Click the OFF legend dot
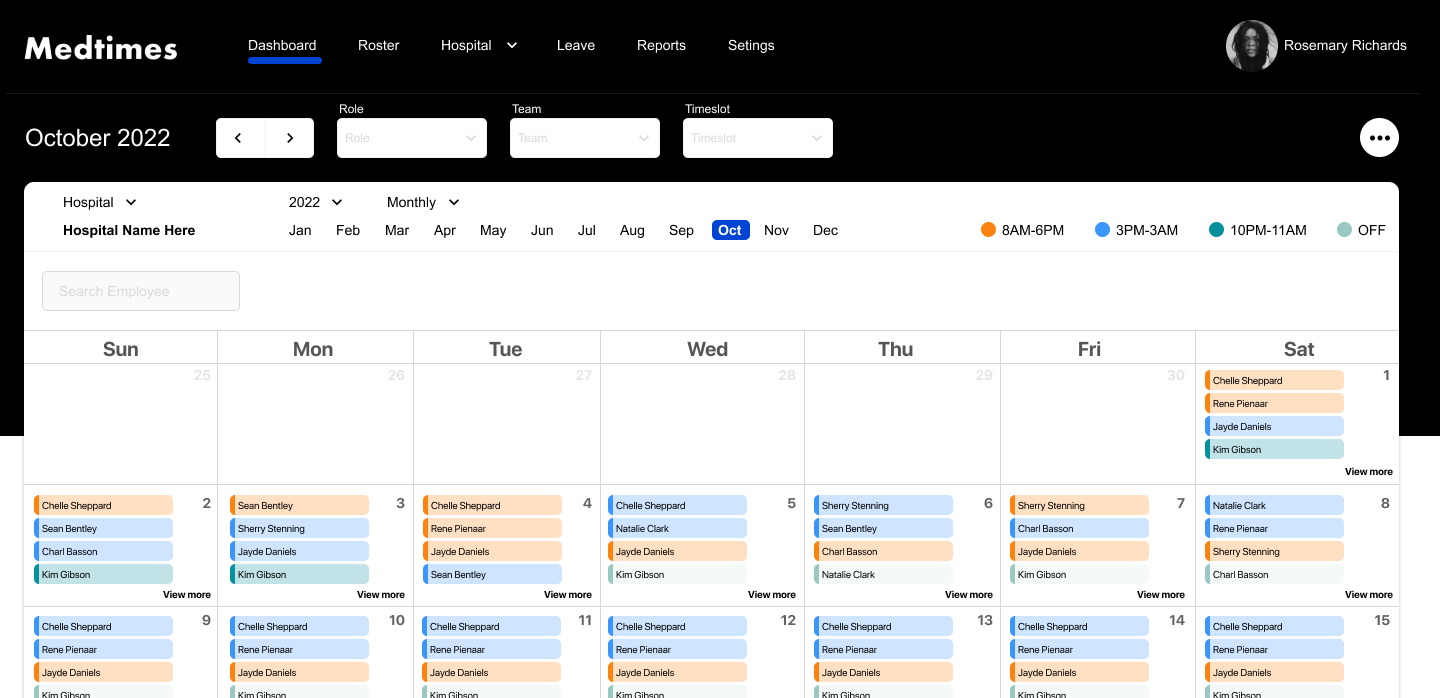1440x698 pixels. tap(1344, 230)
